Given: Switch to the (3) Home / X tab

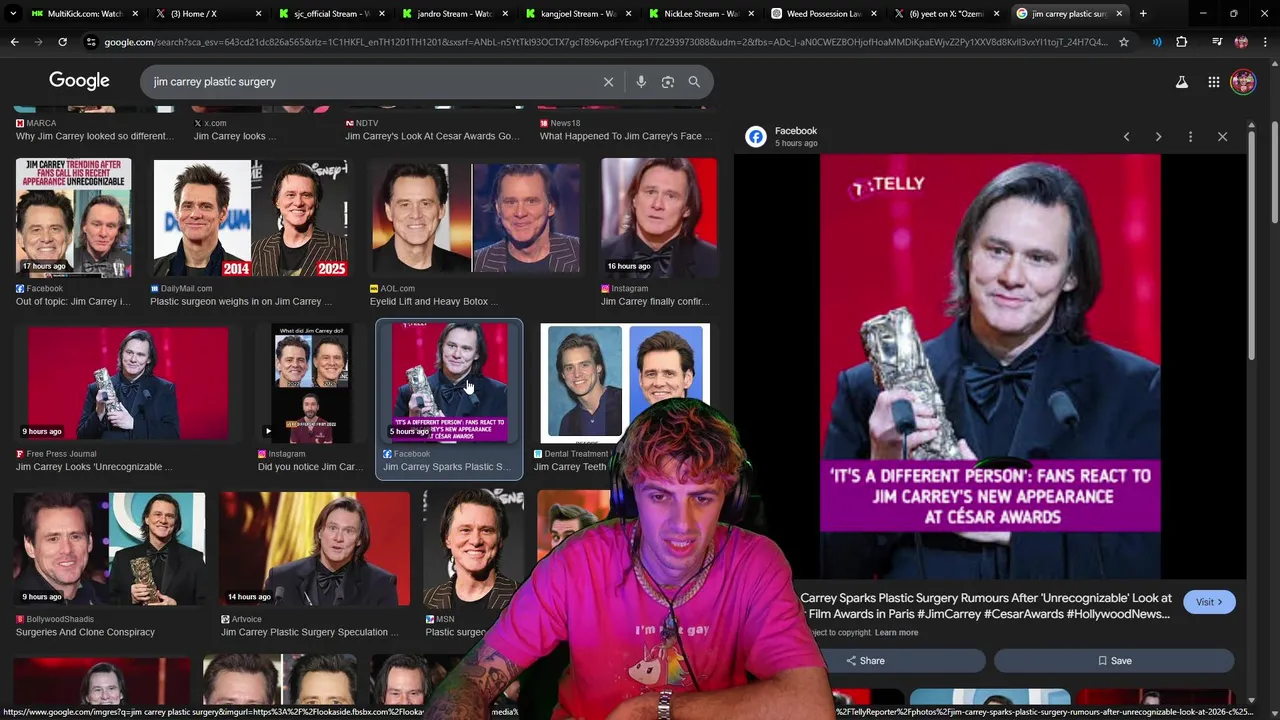Looking at the screenshot, I should (209, 14).
